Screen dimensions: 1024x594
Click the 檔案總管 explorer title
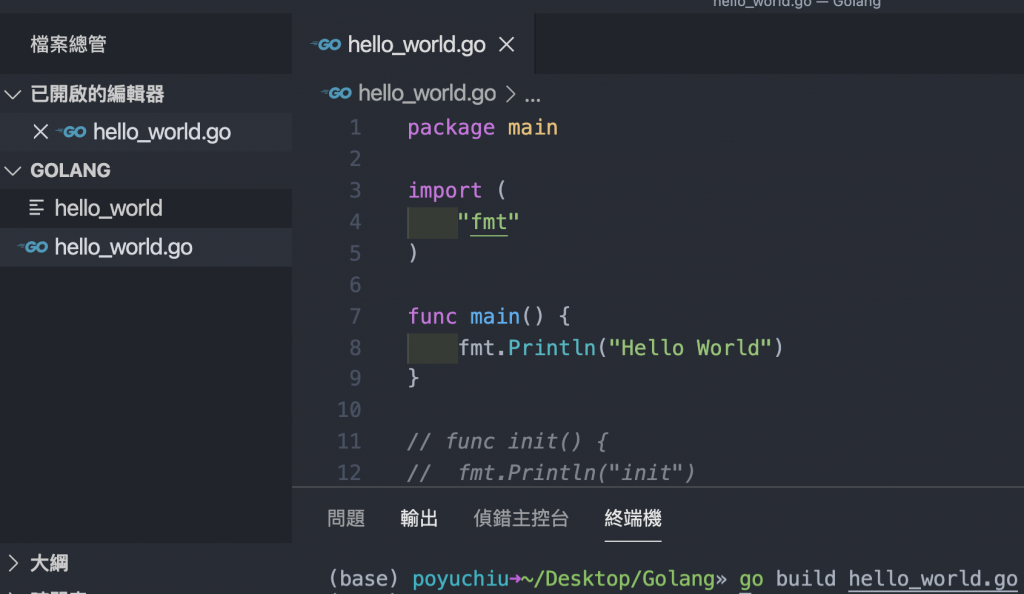pos(69,44)
